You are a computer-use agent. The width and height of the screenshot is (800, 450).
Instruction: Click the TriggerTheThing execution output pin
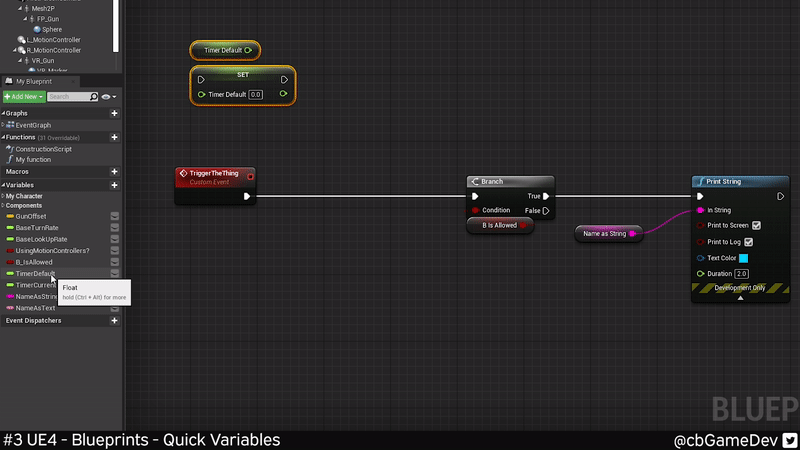247,196
